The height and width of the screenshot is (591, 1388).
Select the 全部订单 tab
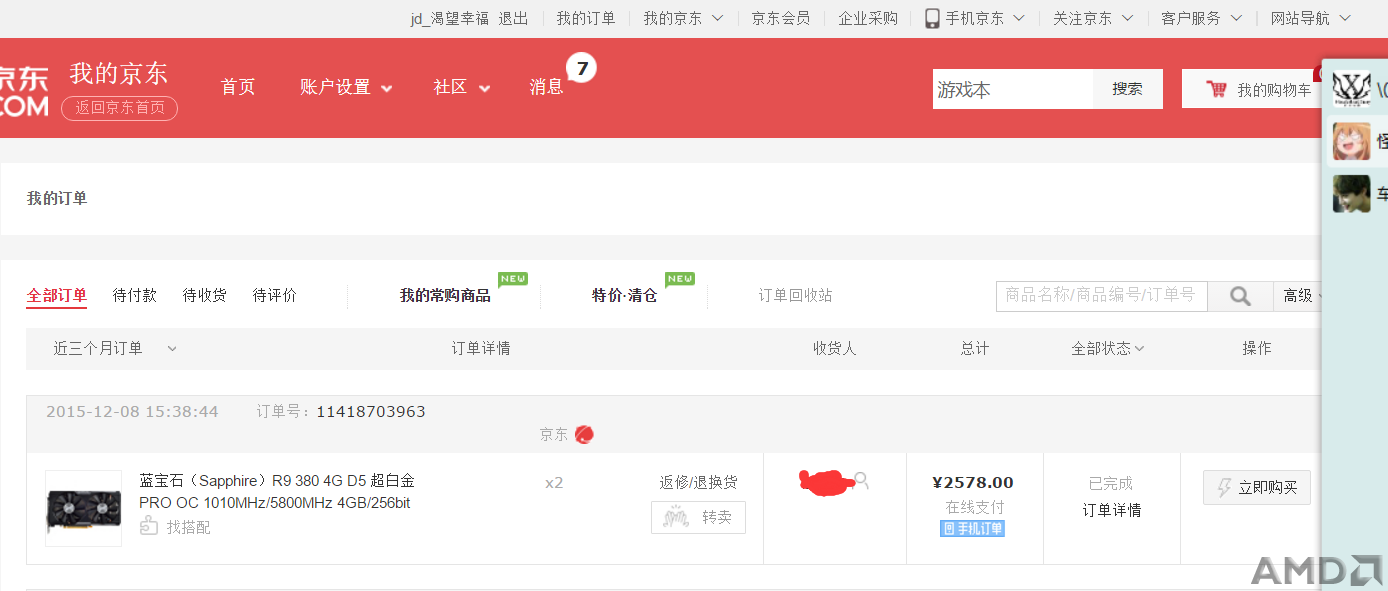[57, 295]
